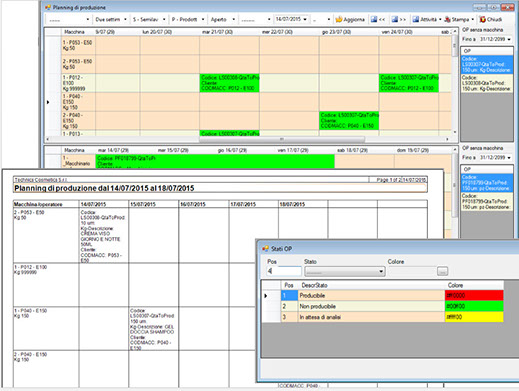The width and height of the screenshot is (519, 391).
Task: Click the Planning di produzione window icon
Action: (x=48, y=7)
